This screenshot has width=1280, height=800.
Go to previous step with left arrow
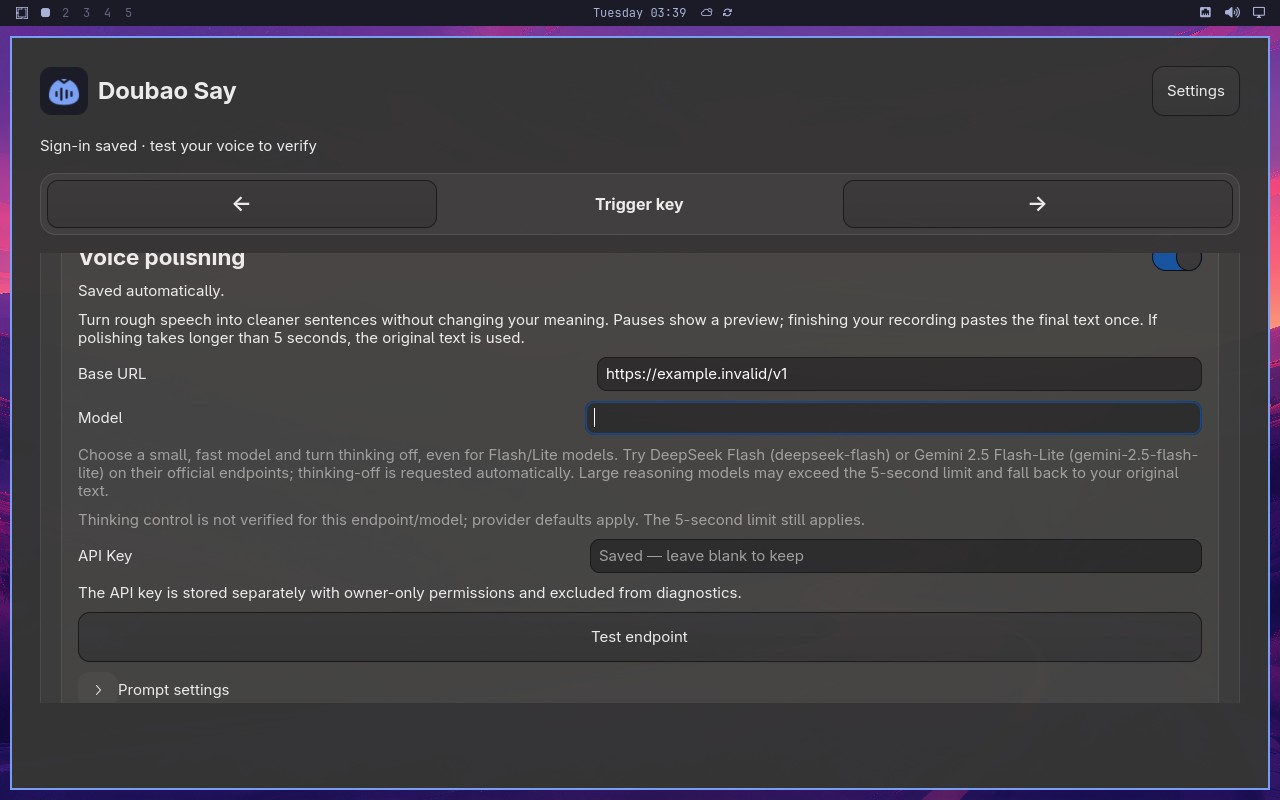pos(242,204)
